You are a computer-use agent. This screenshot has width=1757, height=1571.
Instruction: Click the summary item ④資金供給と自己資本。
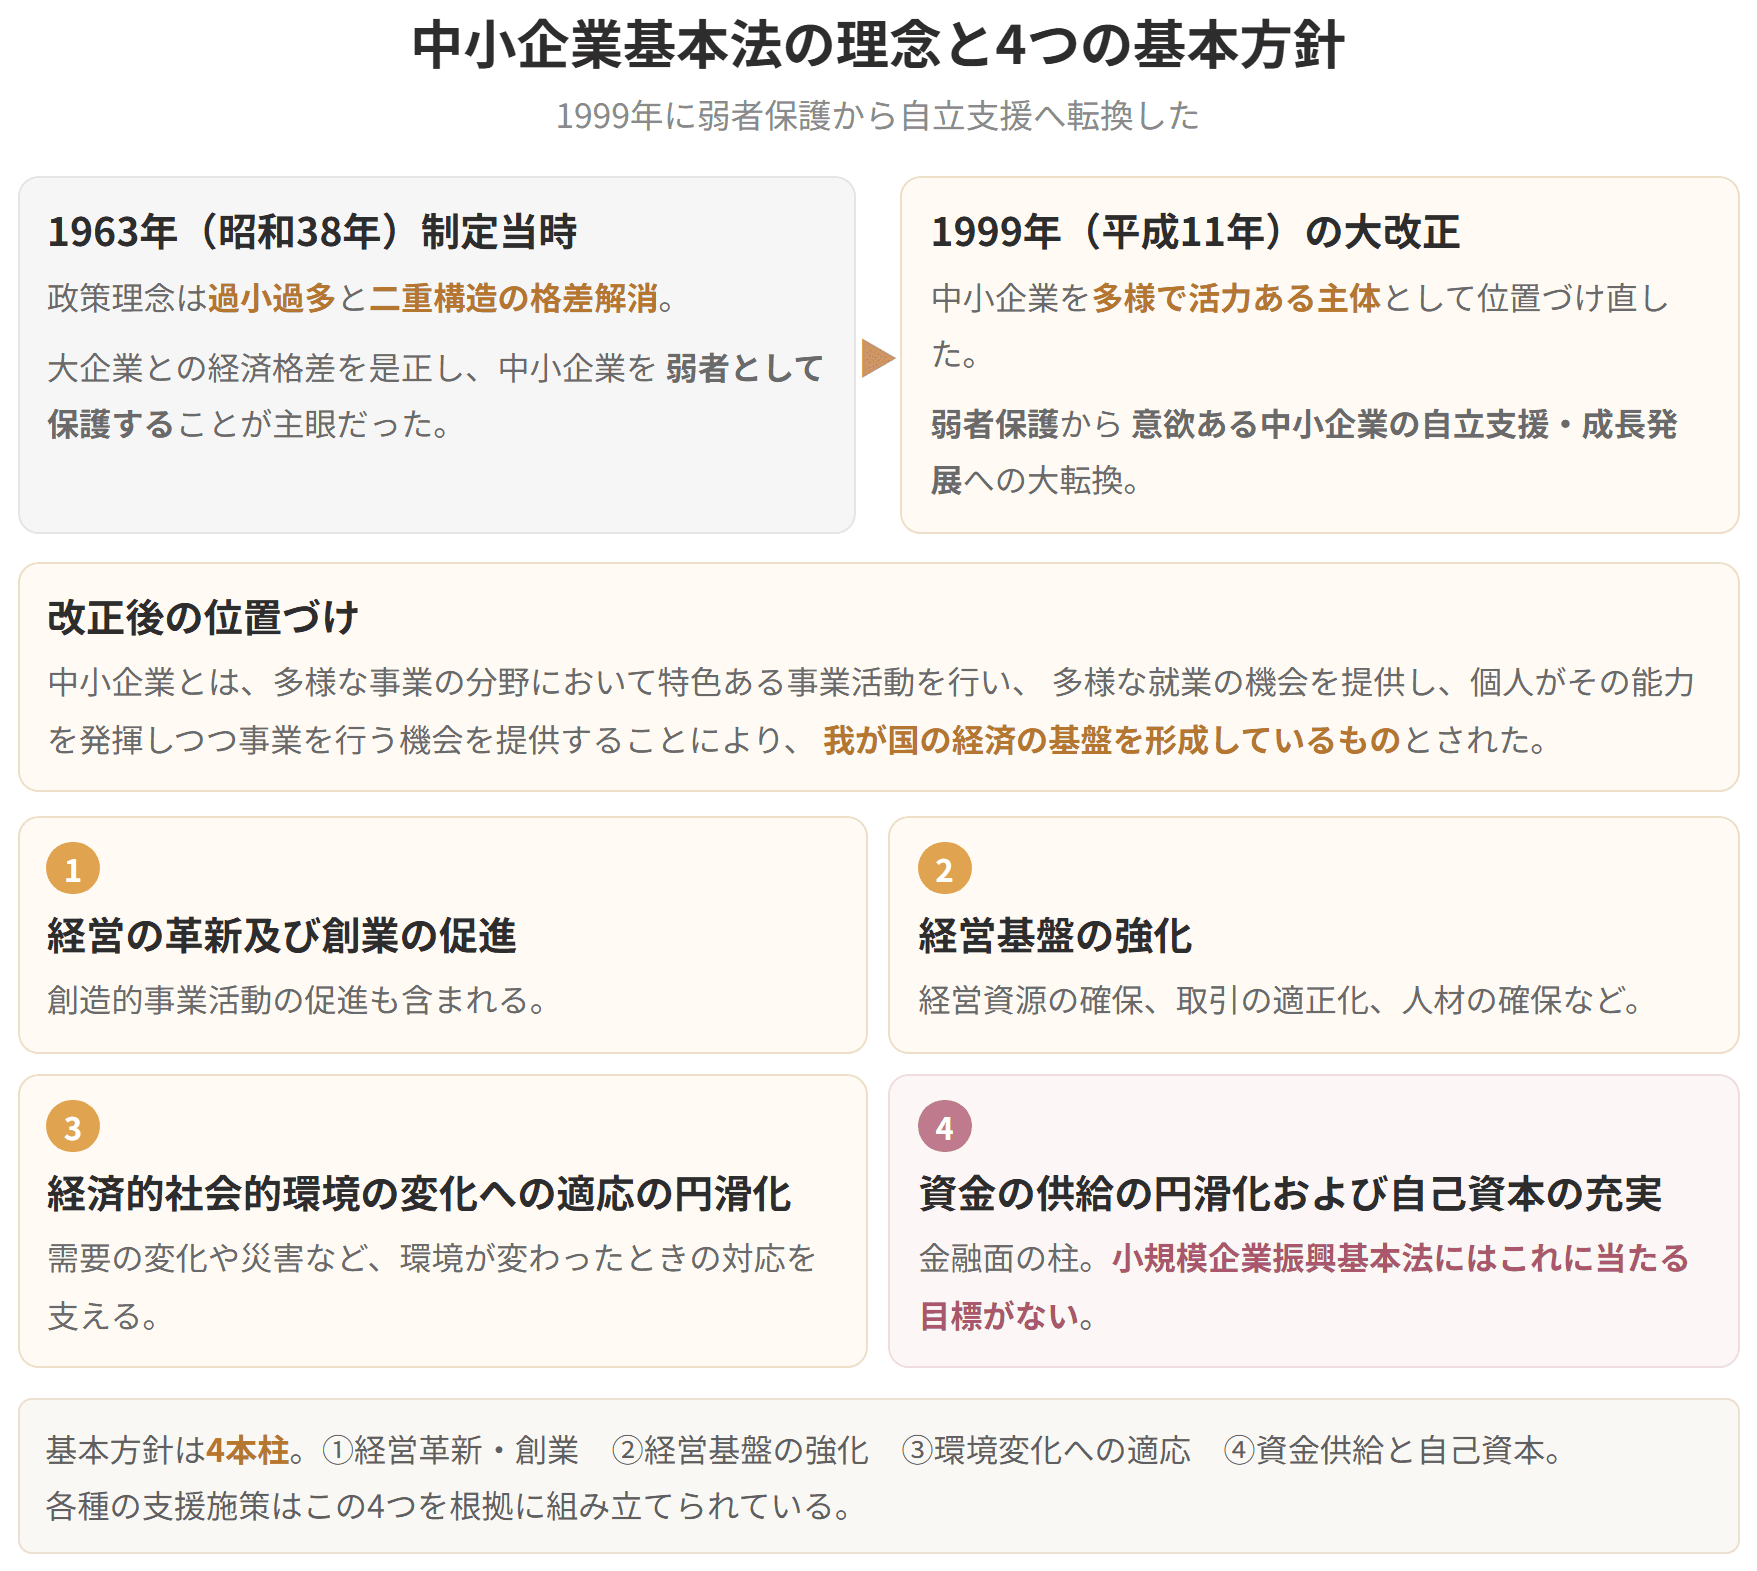[x=1393, y=1450]
